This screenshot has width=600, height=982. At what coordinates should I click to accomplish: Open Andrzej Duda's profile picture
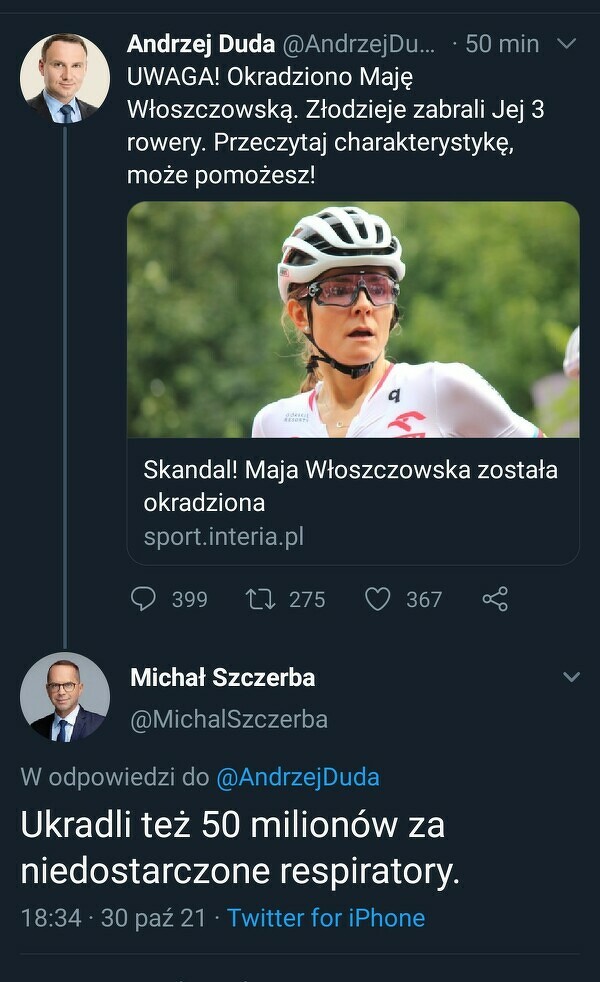[x=65, y=79]
